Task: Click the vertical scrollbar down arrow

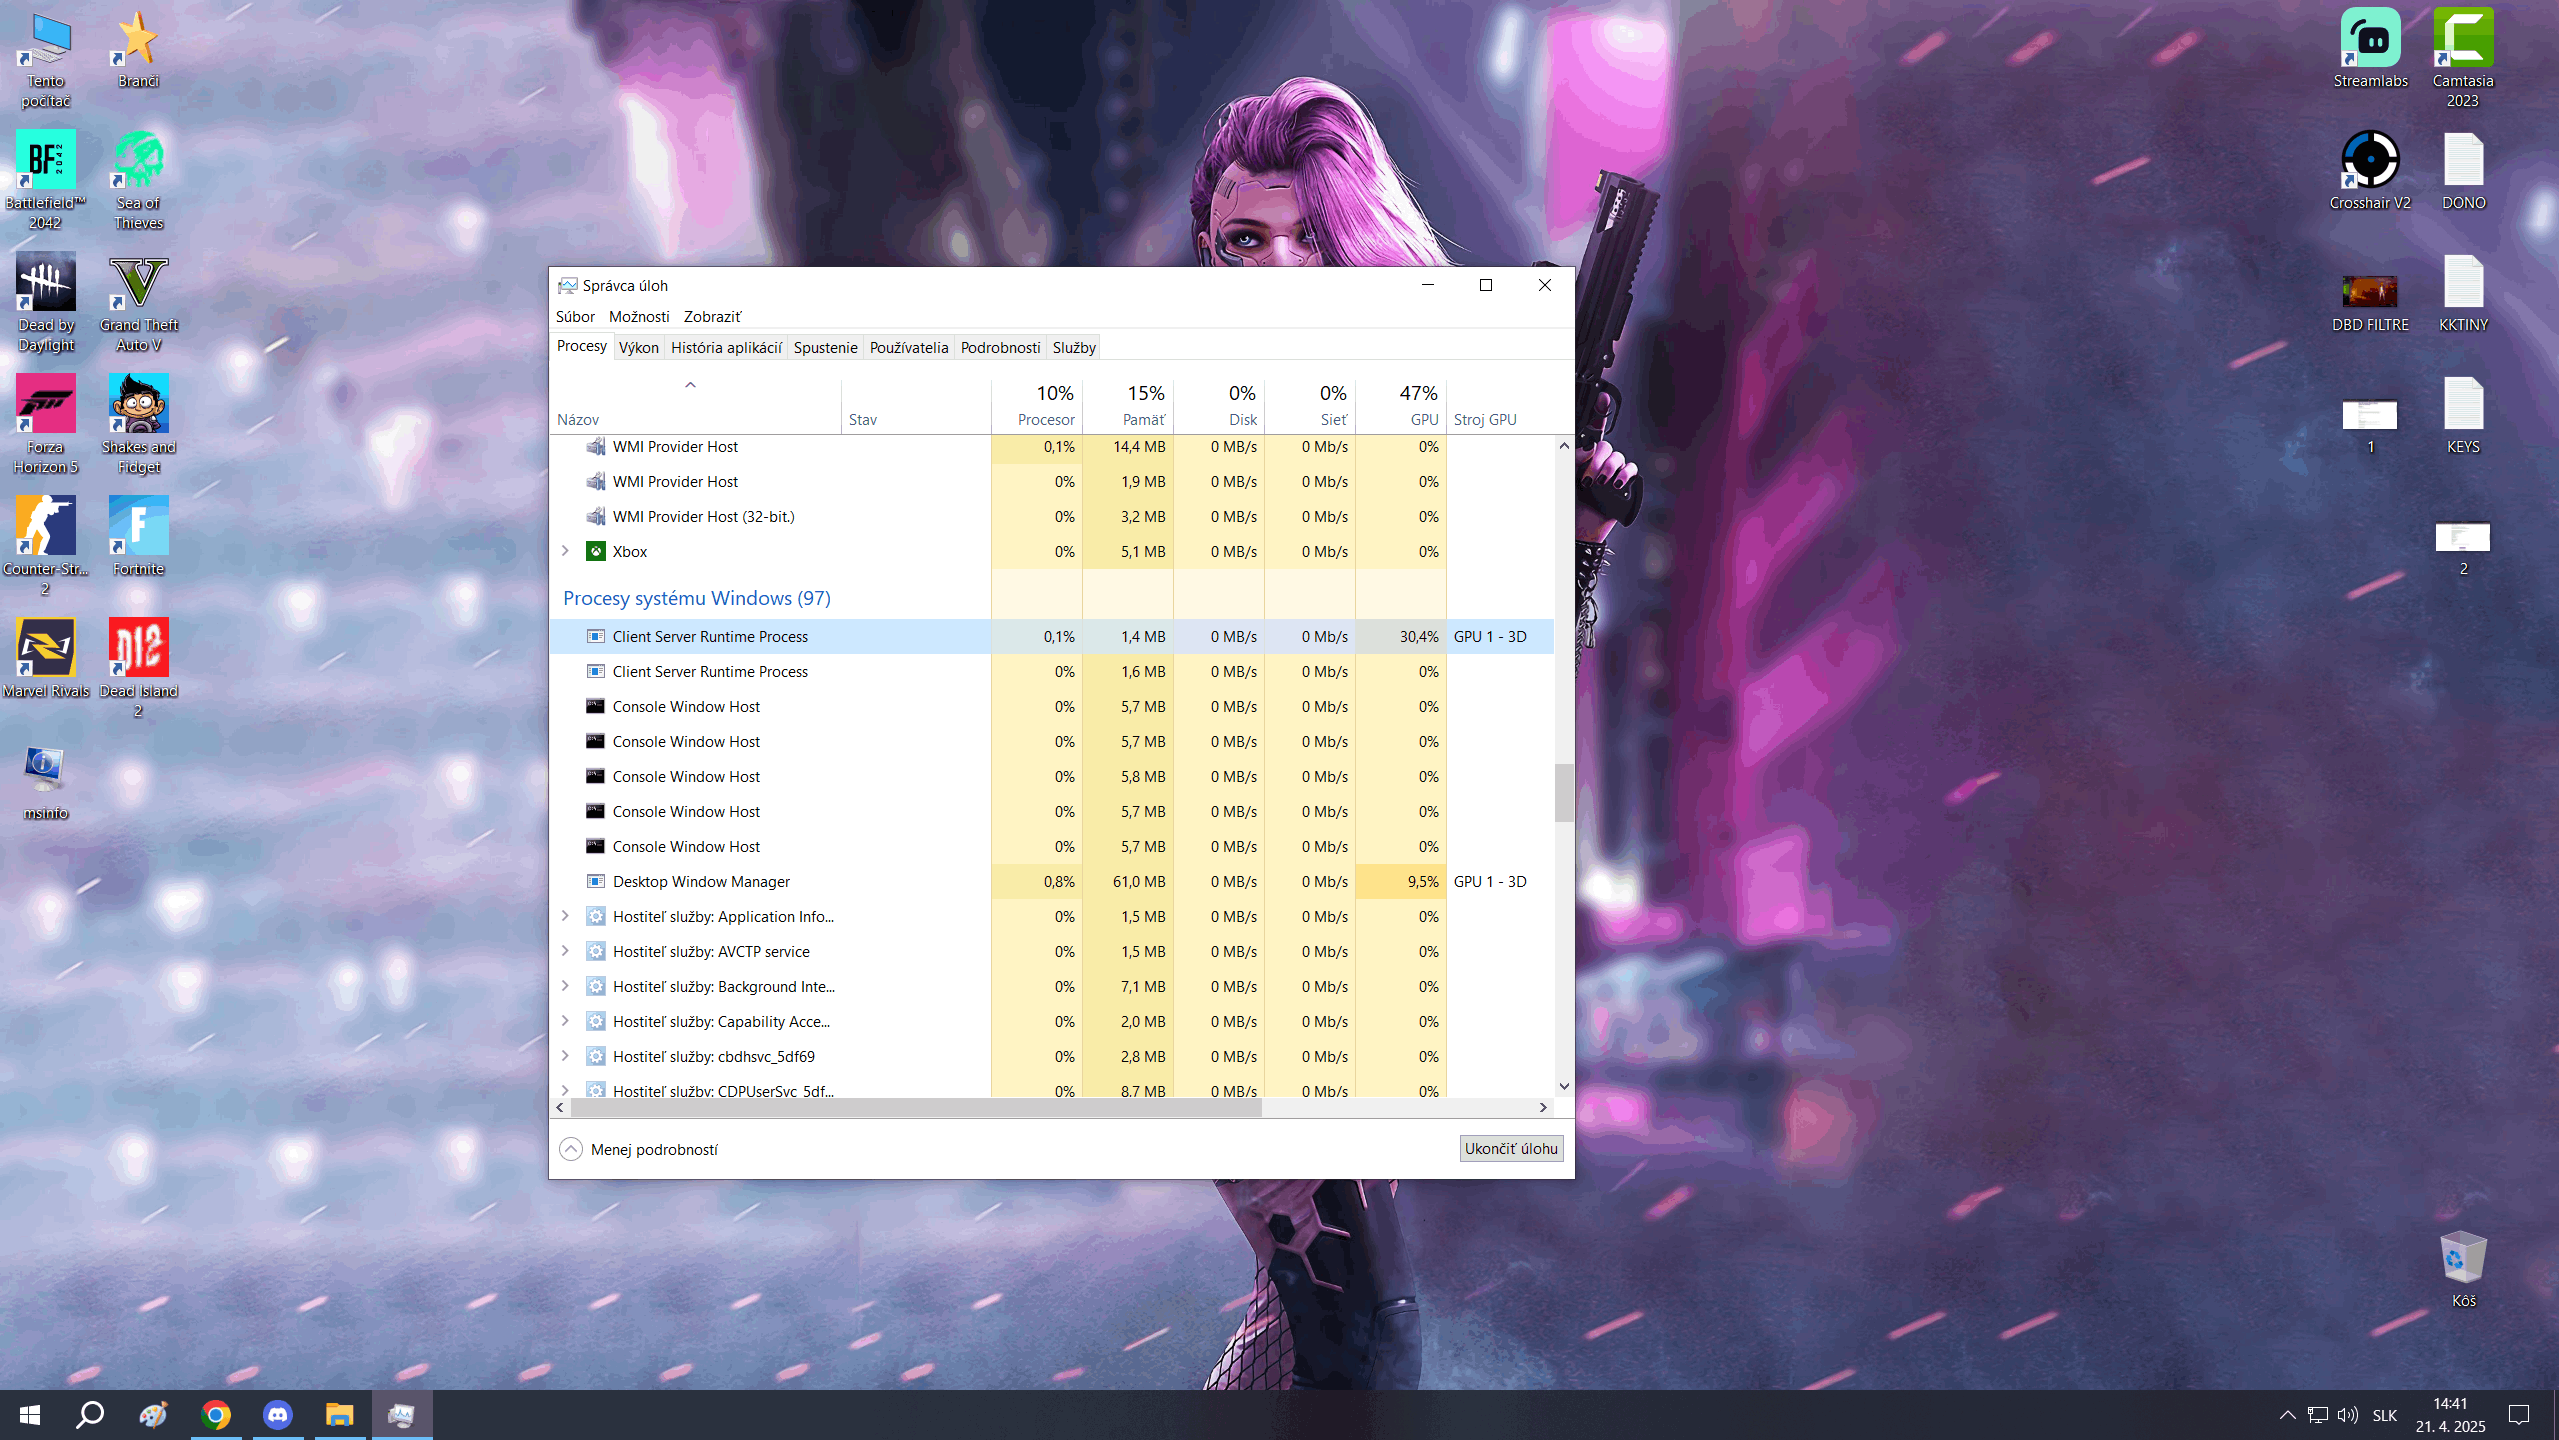Action: click(x=1564, y=1086)
